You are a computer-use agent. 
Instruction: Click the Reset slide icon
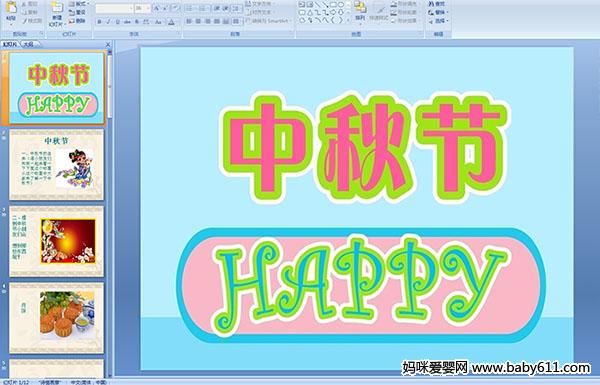point(72,12)
